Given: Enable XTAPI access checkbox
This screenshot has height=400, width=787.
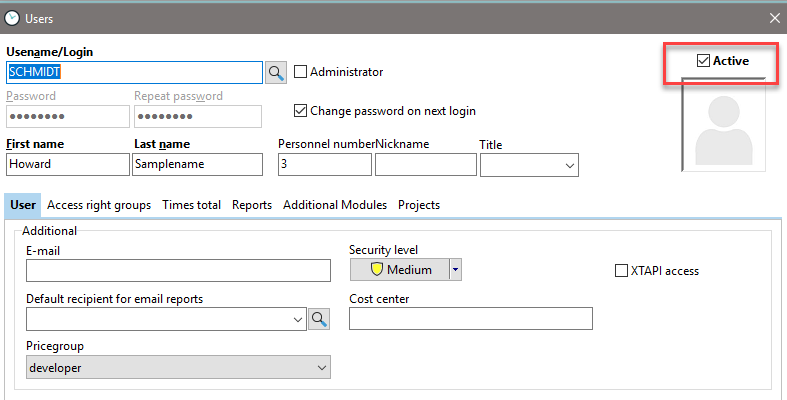Looking at the screenshot, I should click(621, 271).
